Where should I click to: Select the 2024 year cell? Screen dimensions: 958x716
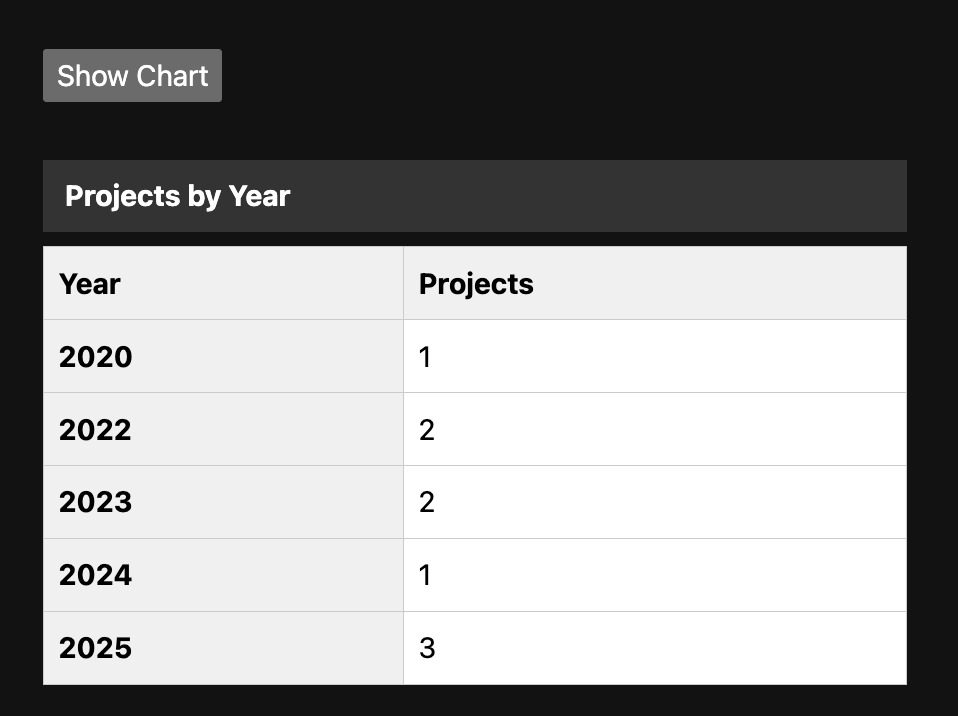click(x=95, y=575)
